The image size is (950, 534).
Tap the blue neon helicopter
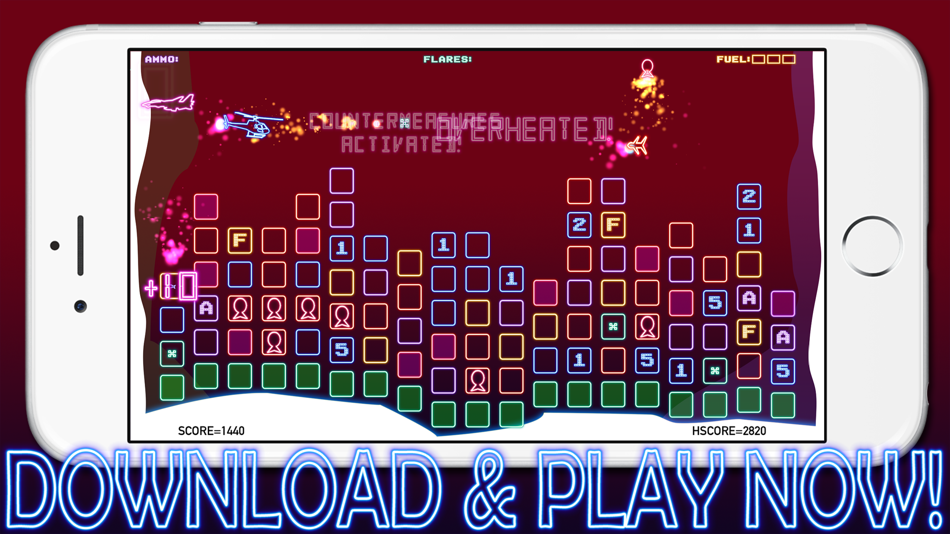(x=251, y=125)
